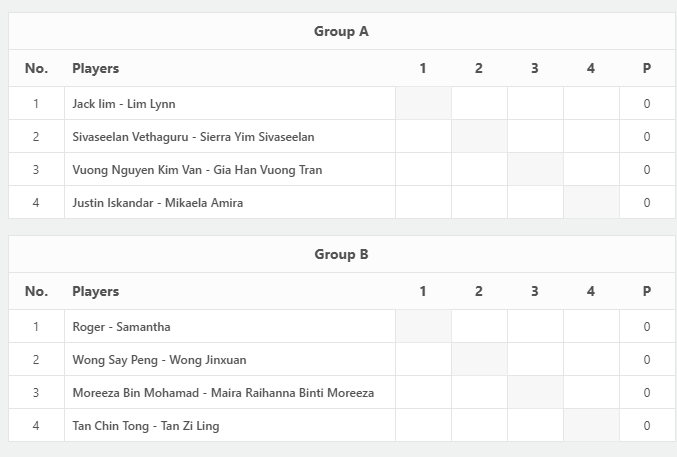
Task: Select Jack lim - Lim Lynn pair
Action: (x=124, y=104)
